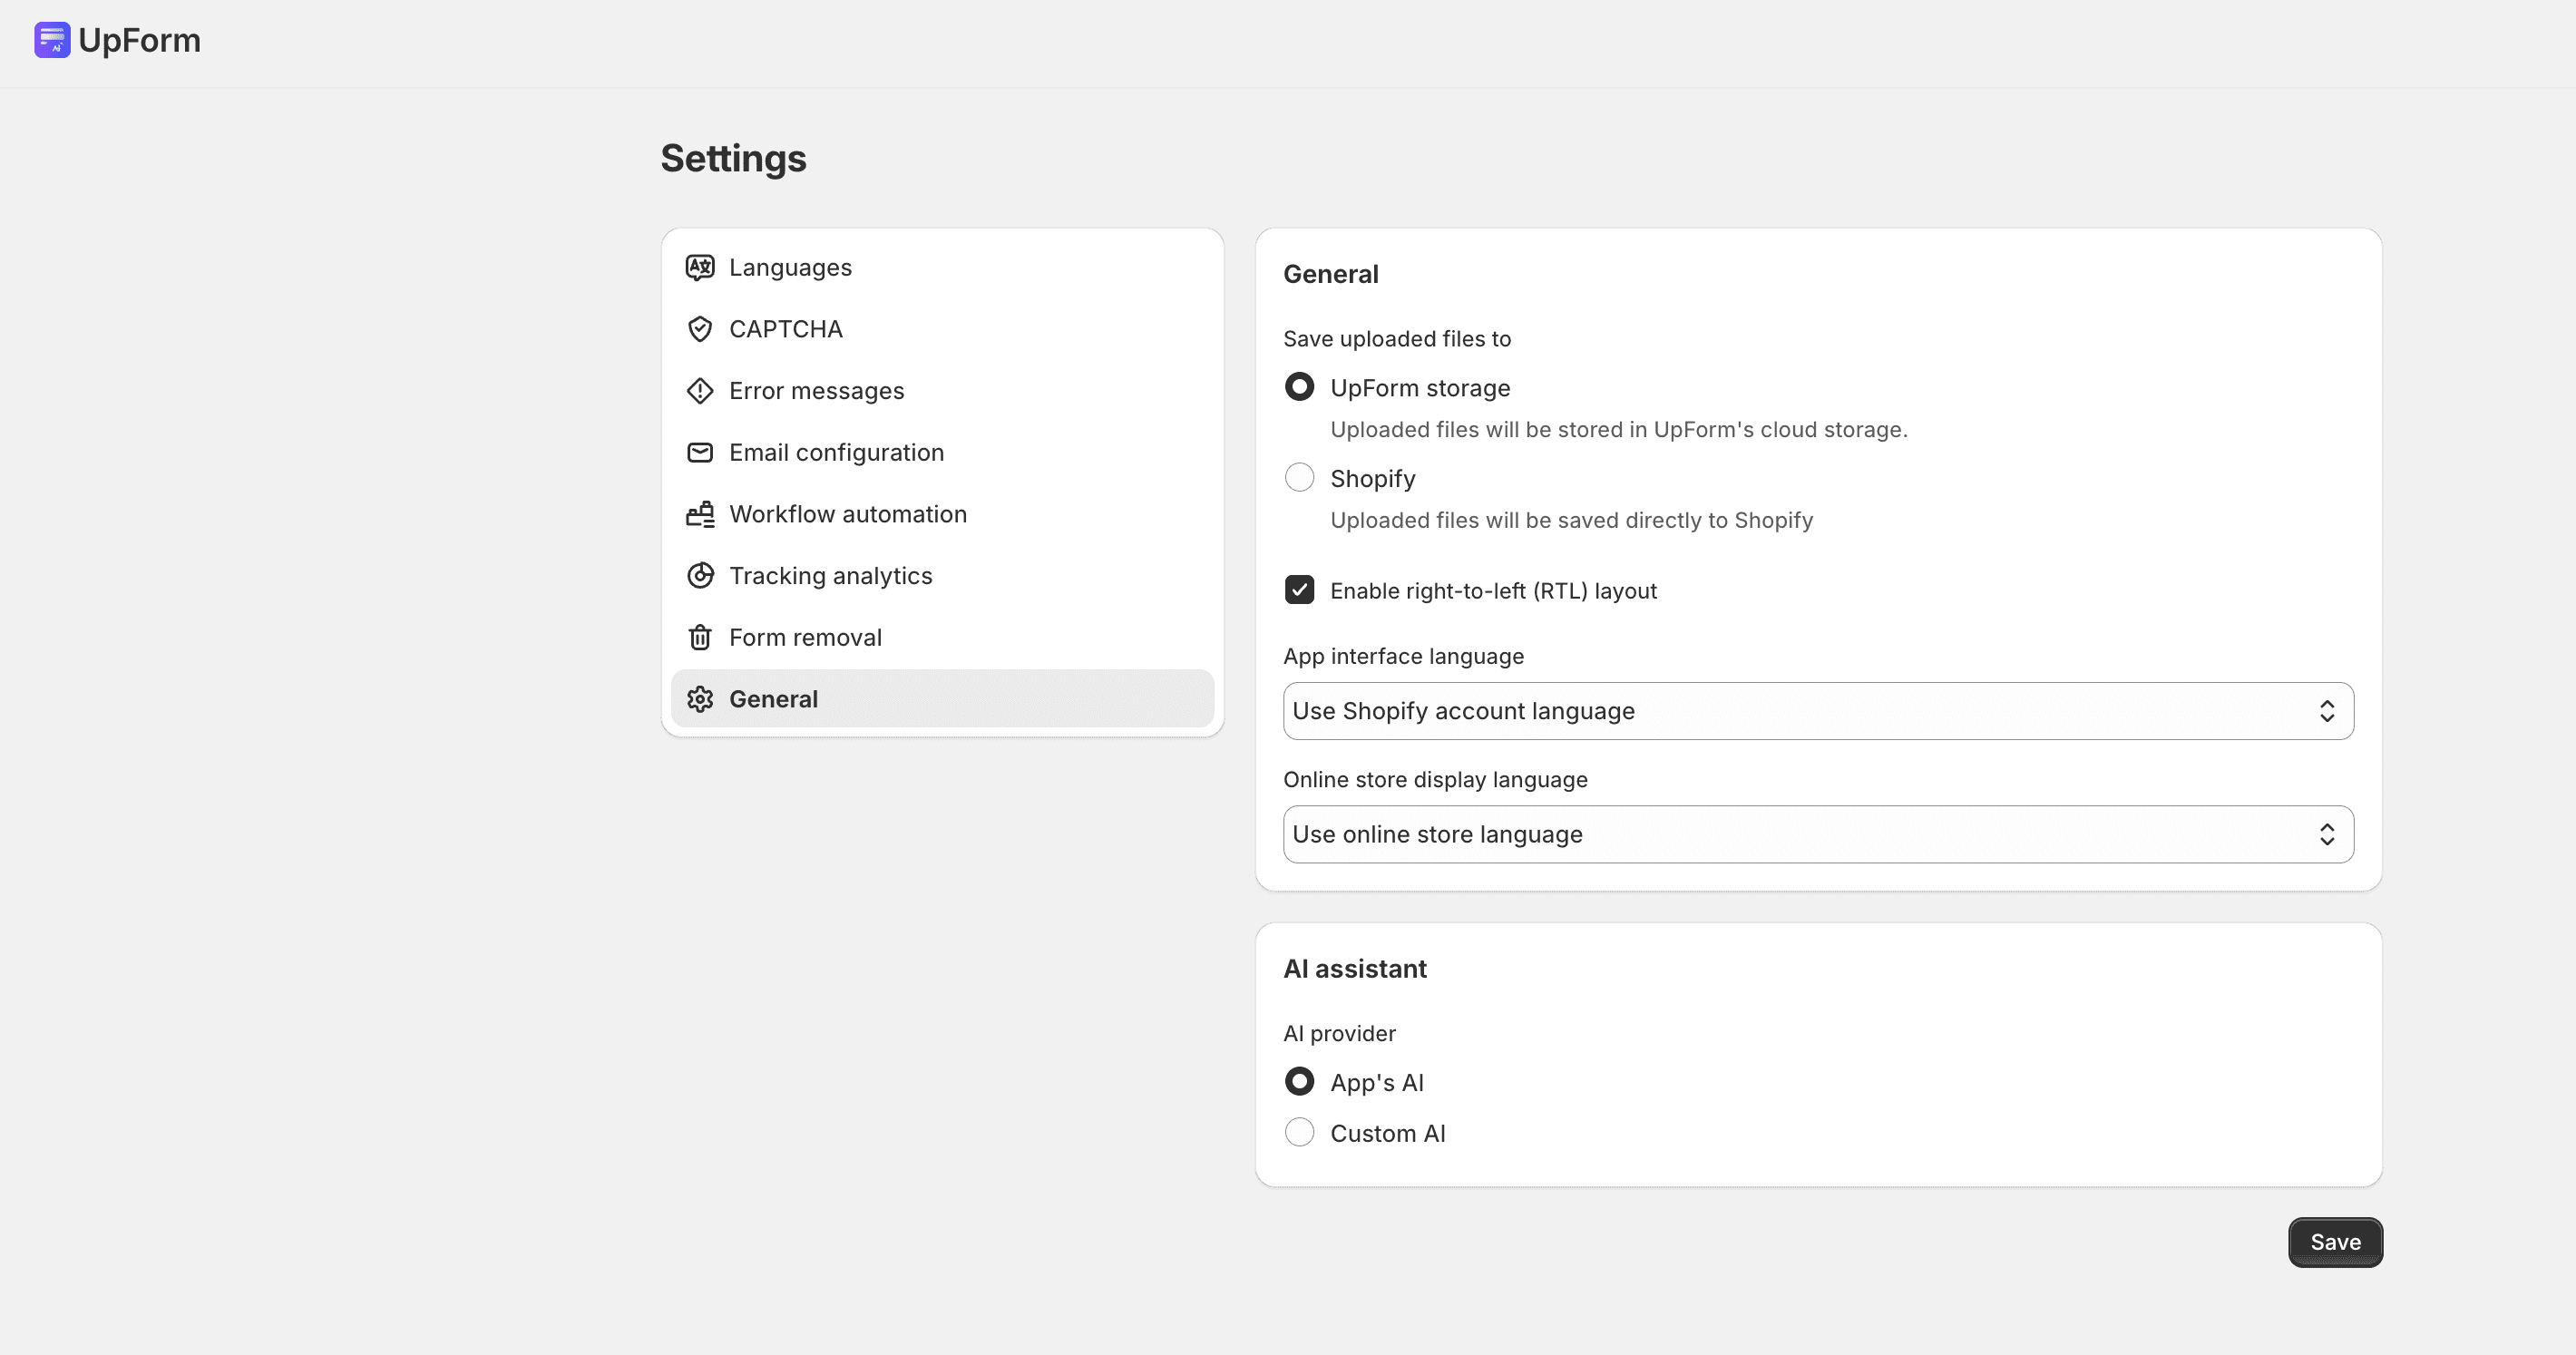Open App interface language dropdown
2576x1355 pixels.
click(x=1818, y=711)
